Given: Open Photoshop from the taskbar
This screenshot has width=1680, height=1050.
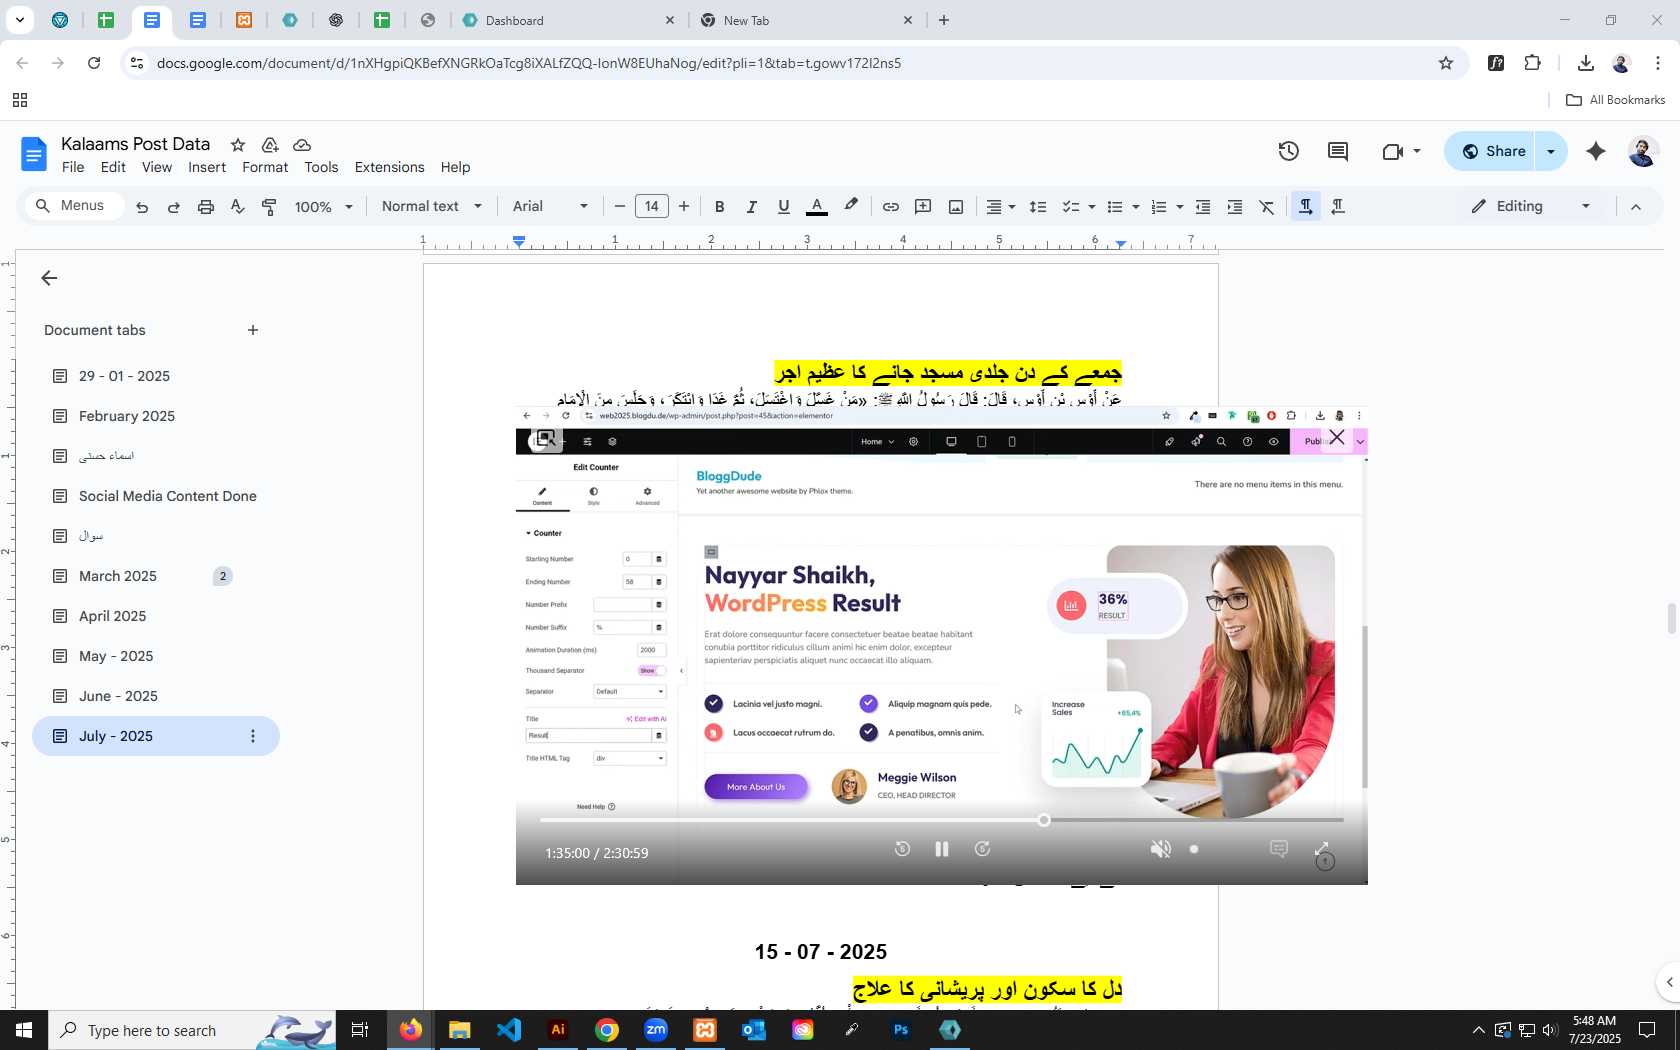Looking at the screenshot, I should (901, 1030).
